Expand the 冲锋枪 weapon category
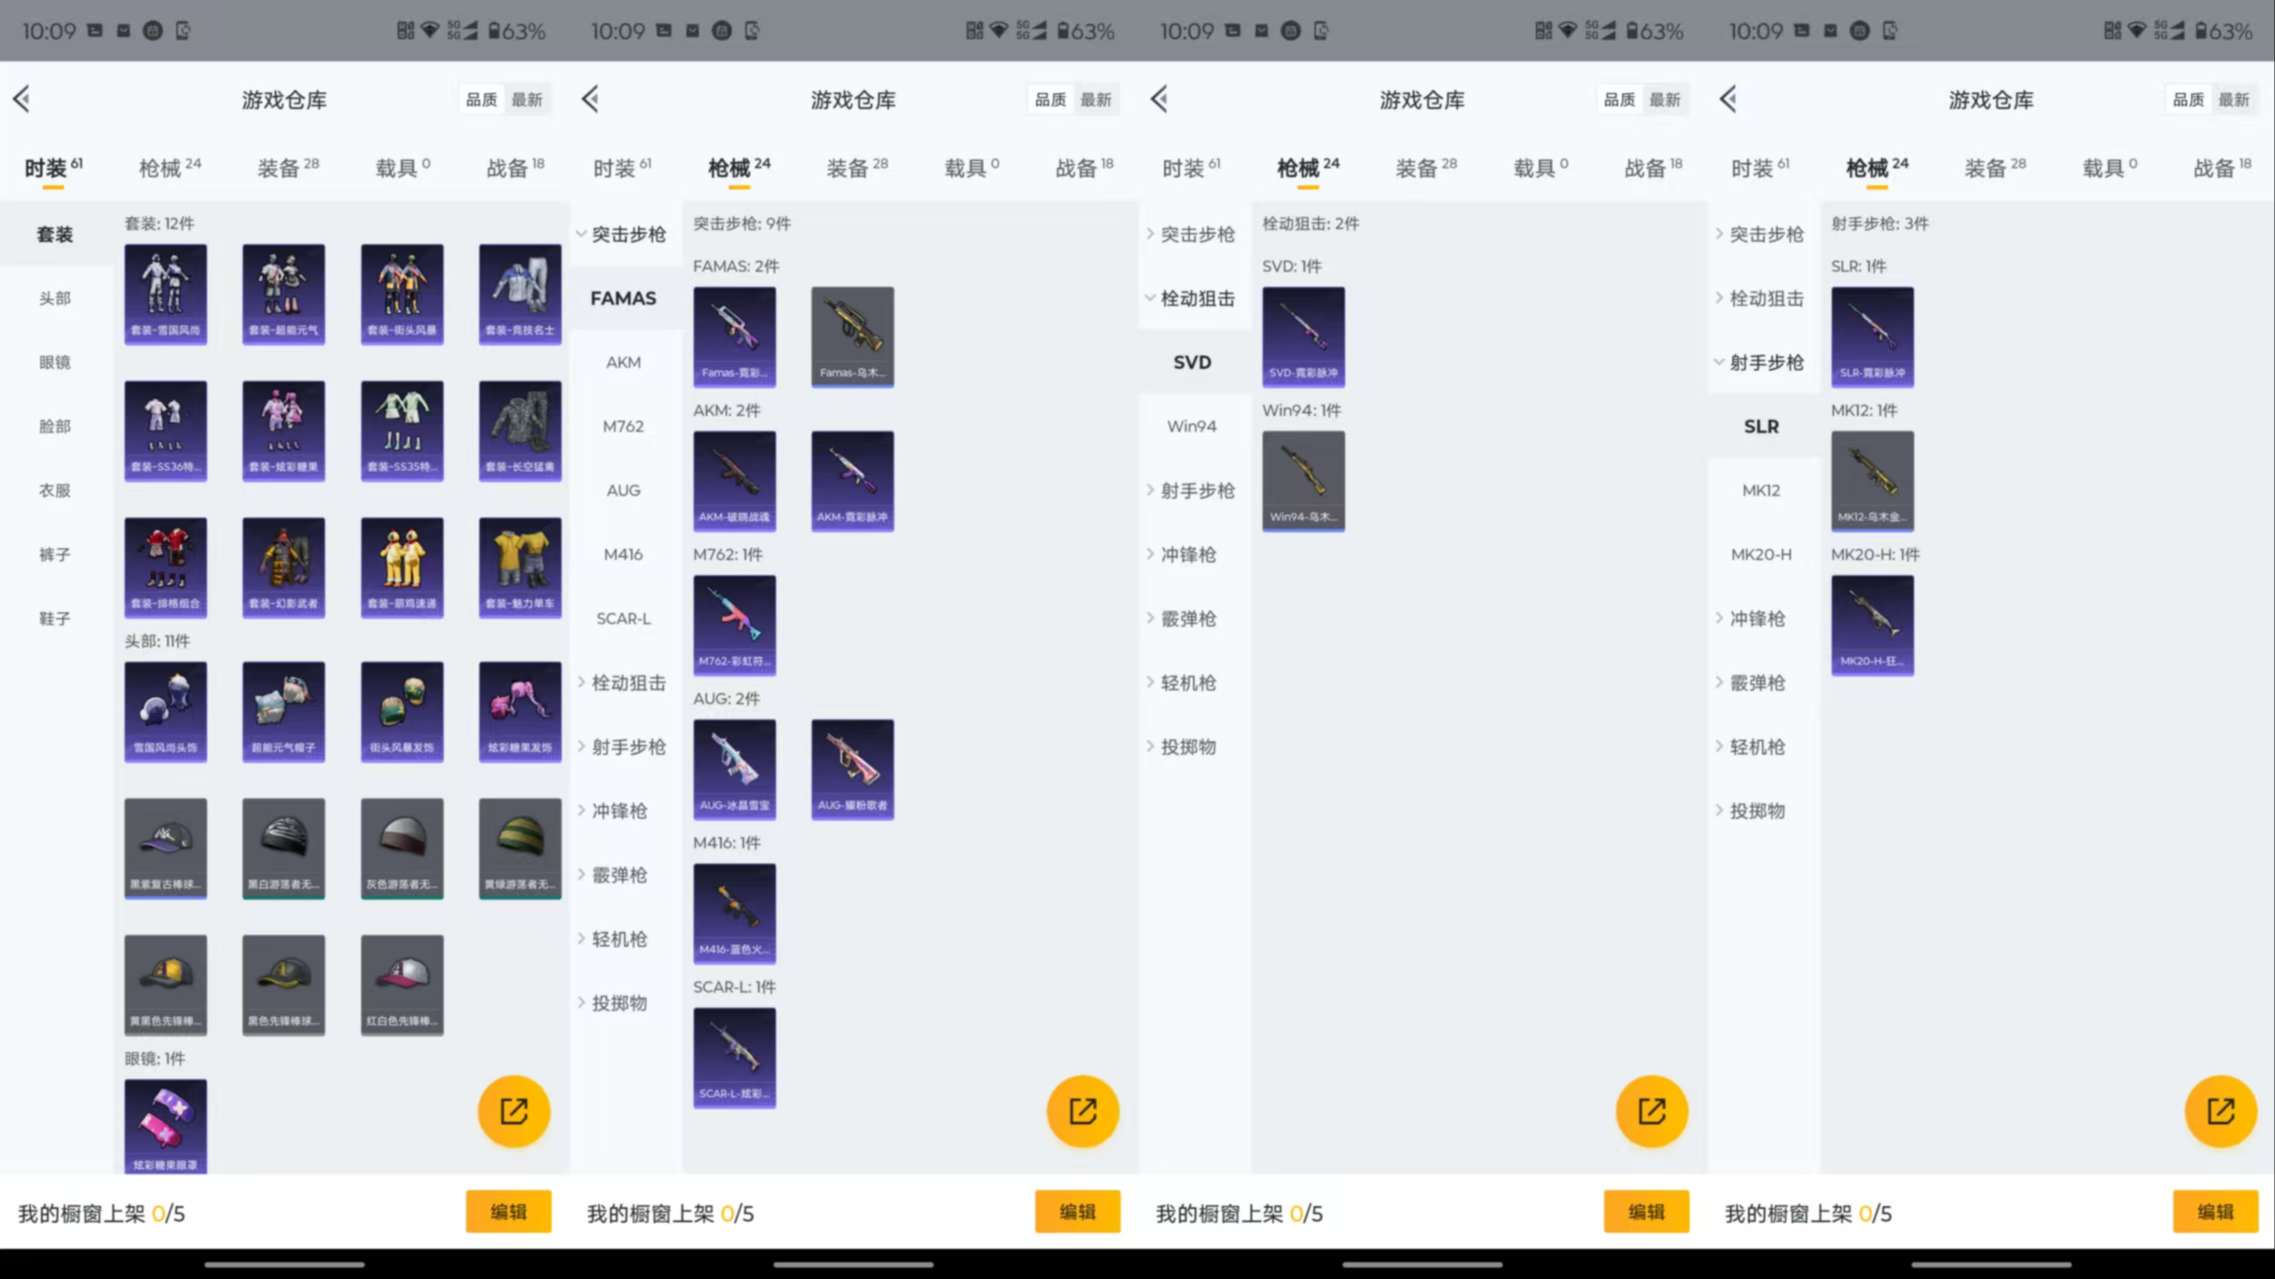 (618, 811)
